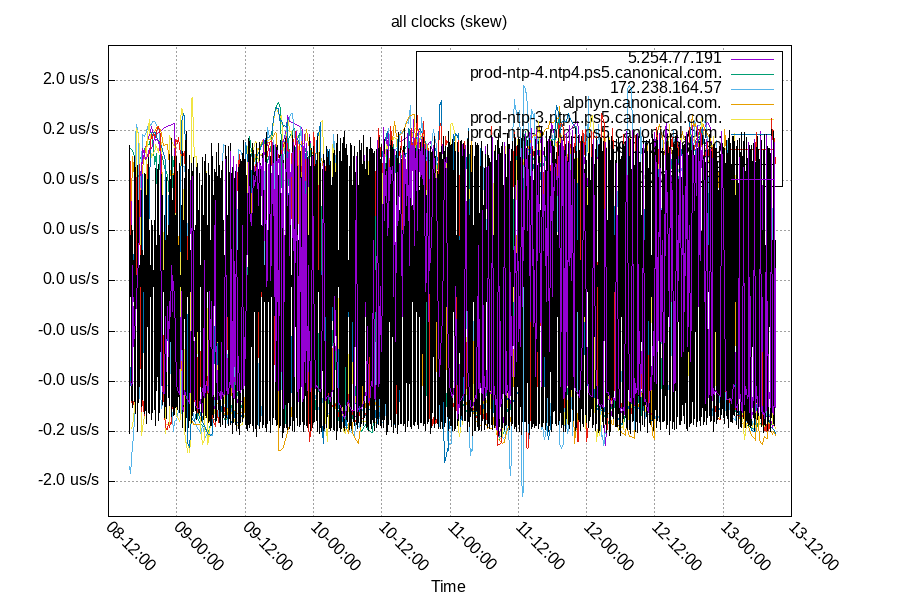Click the "12-12:00" time tick label
The height and width of the screenshot is (600, 900).
pyautogui.click(x=677, y=546)
